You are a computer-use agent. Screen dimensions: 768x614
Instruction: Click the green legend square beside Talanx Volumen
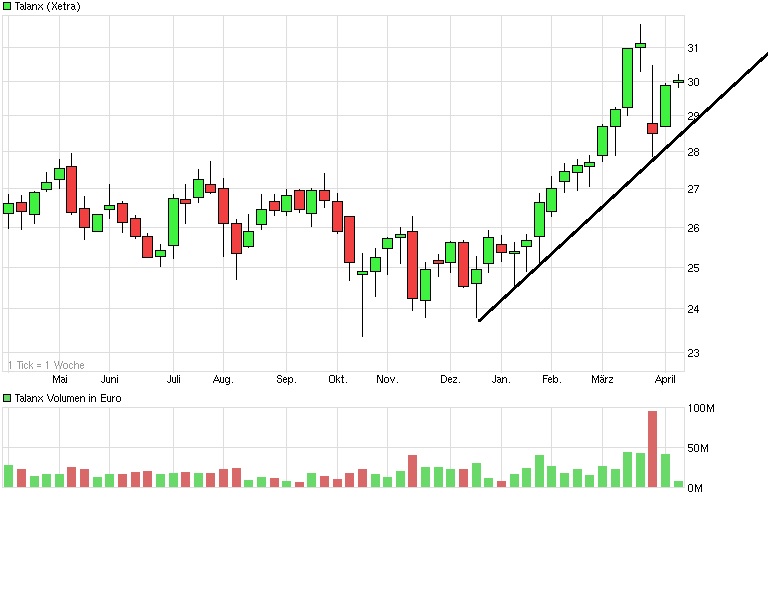click(8, 398)
